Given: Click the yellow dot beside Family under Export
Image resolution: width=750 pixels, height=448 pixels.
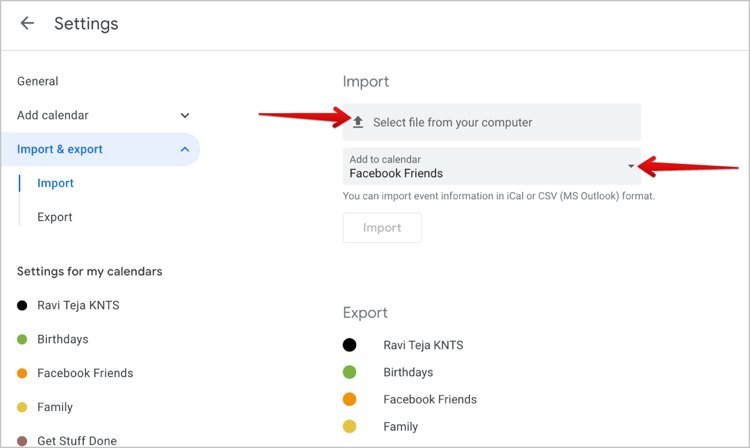Looking at the screenshot, I should (350, 426).
